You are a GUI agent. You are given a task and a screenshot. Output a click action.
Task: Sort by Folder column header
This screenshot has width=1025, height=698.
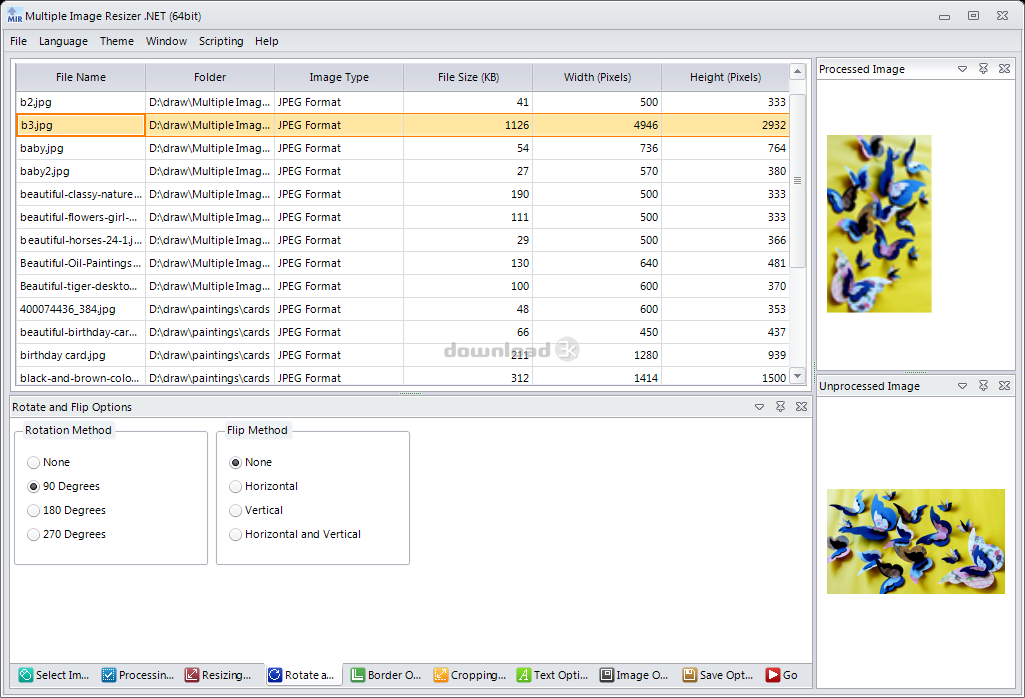click(x=210, y=77)
